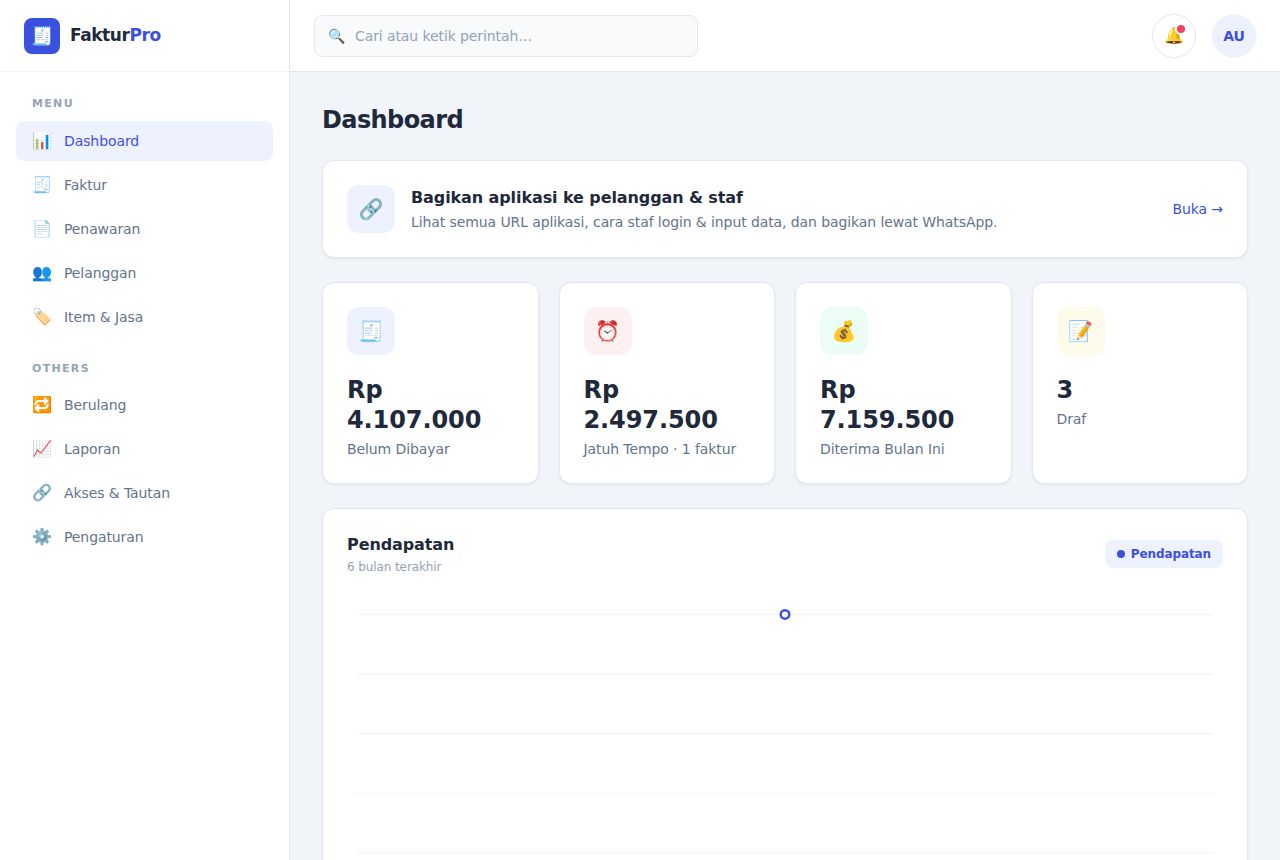Open Akses & Tautan page
This screenshot has width=1280, height=860.
[144, 493]
